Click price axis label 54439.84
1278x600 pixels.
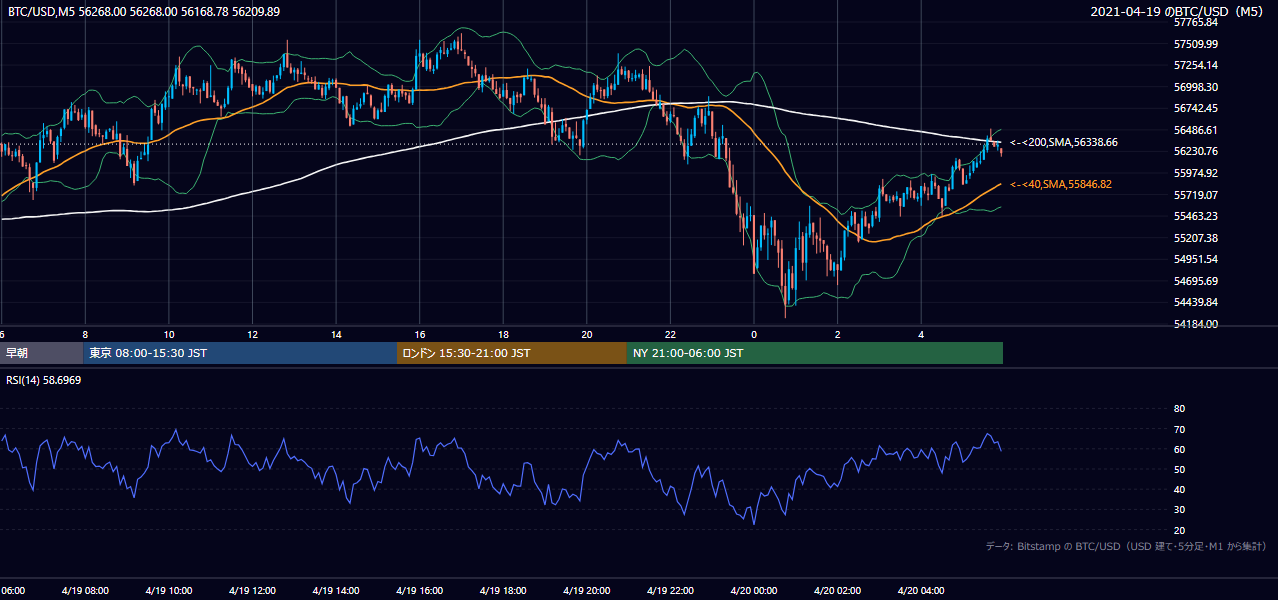pyautogui.click(x=1196, y=302)
